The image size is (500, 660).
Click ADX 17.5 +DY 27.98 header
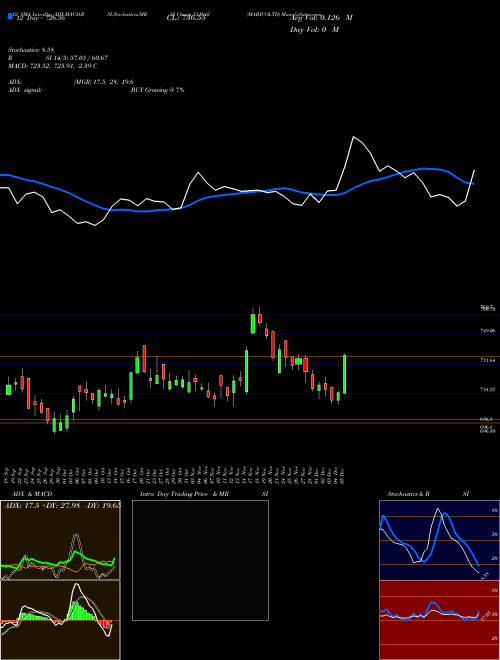(62, 505)
